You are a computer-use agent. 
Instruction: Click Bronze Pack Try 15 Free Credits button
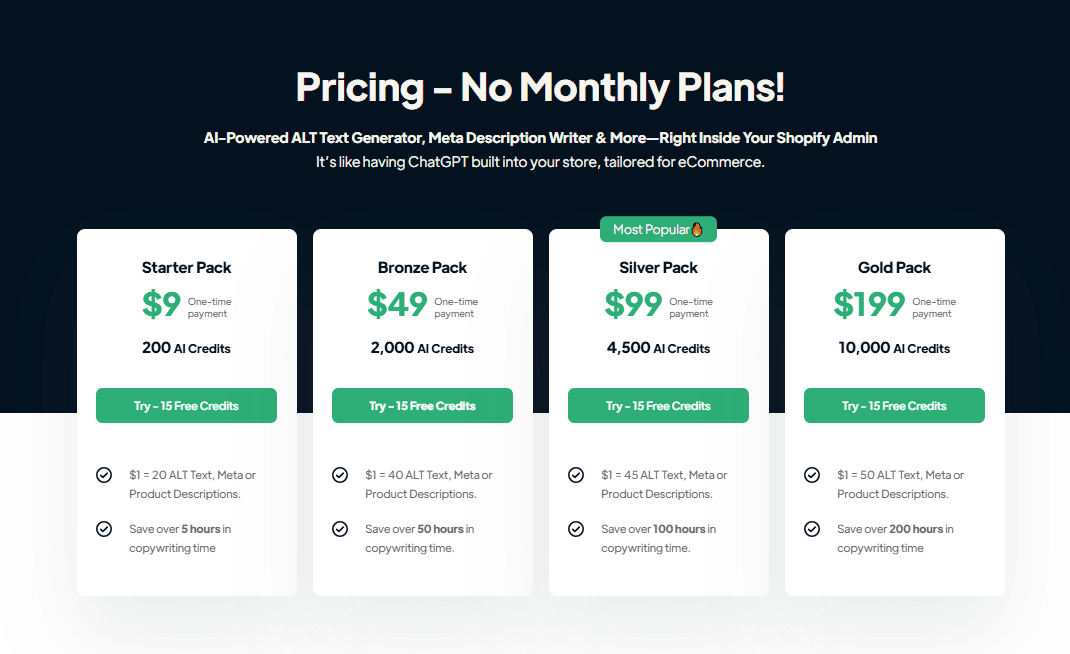point(422,406)
